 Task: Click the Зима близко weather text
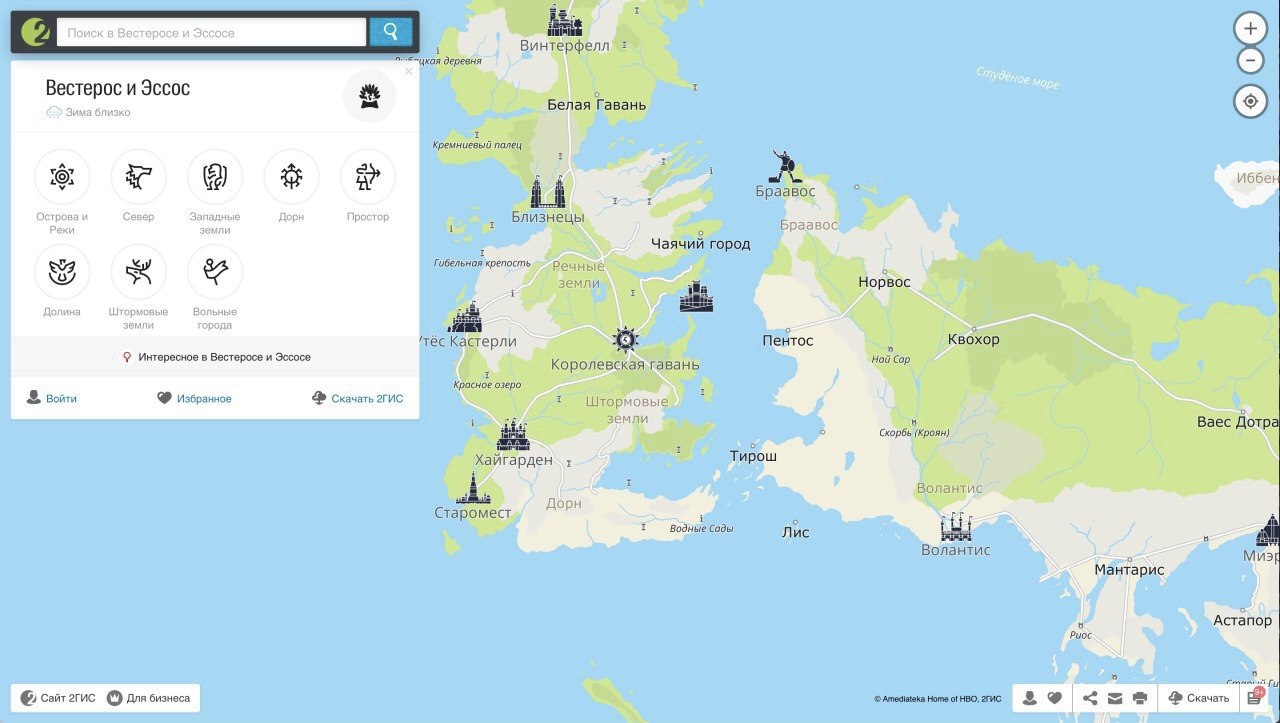point(98,113)
